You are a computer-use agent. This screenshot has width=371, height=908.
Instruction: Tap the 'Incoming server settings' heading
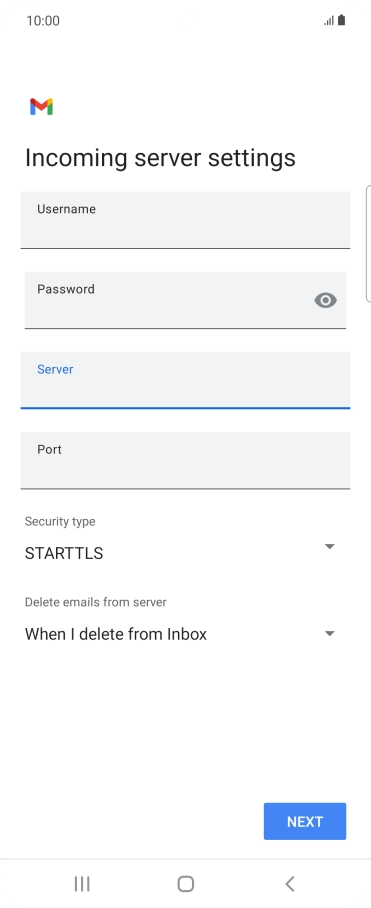tap(160, 158)
